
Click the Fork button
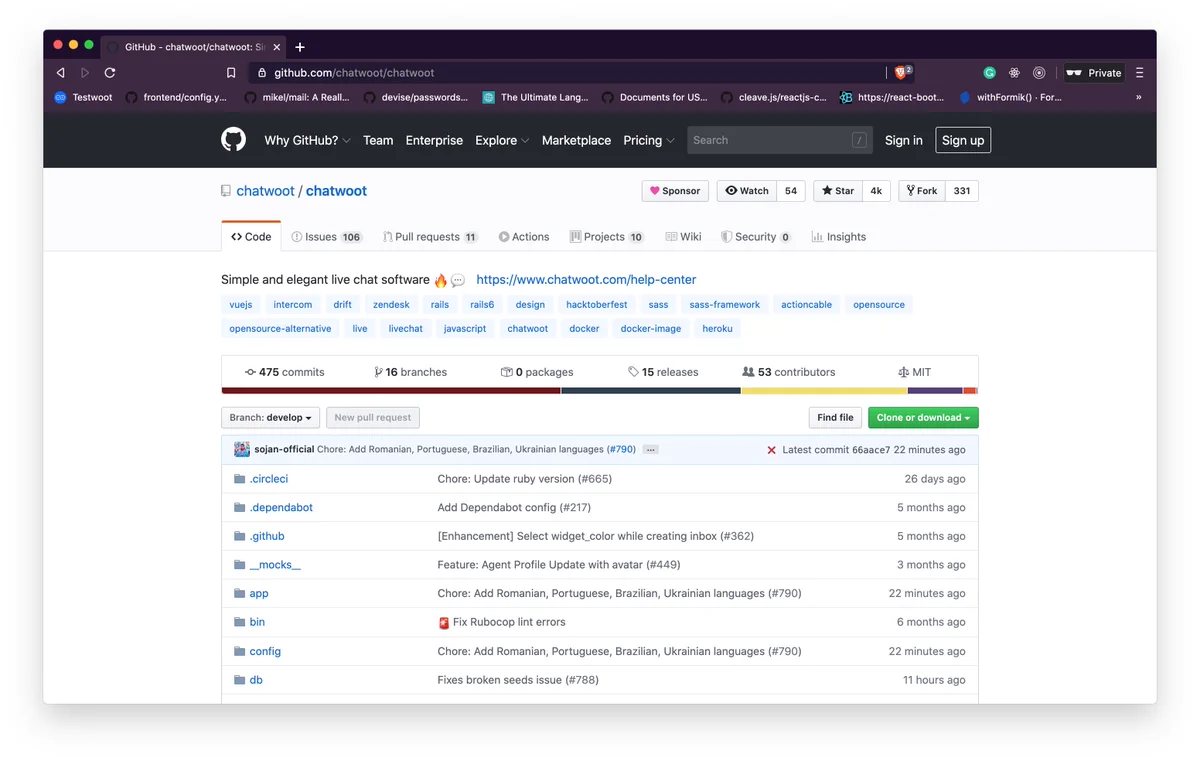[922, 191]
